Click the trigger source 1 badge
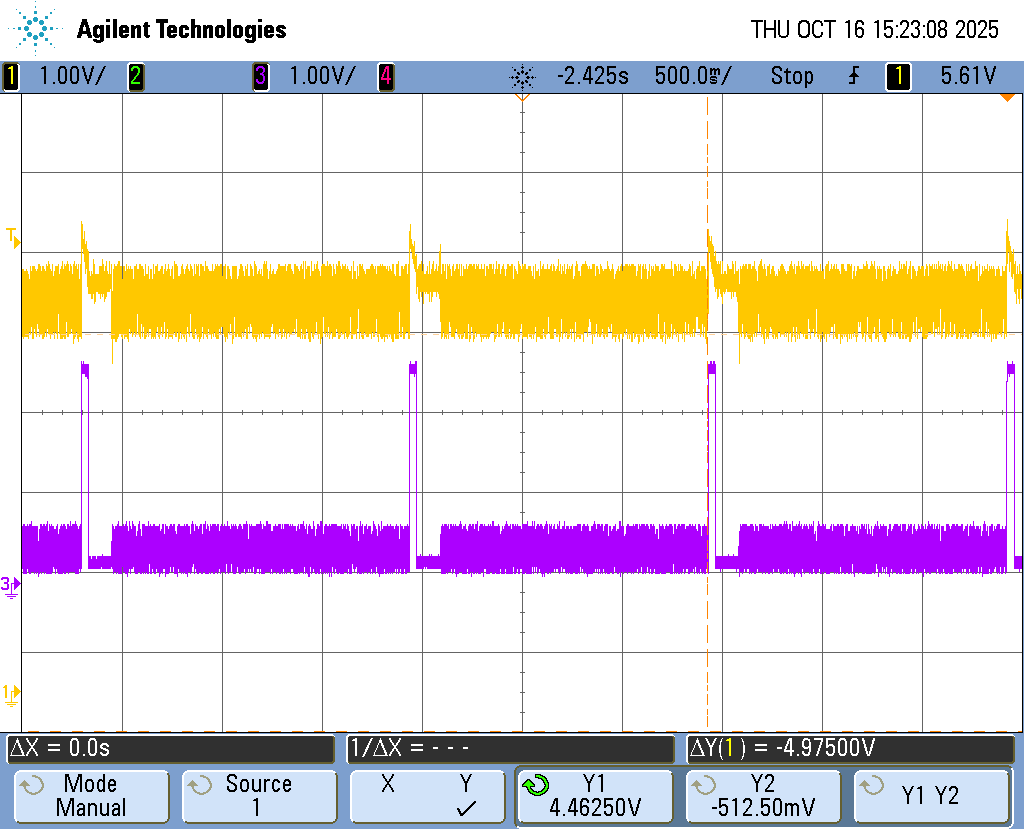 pos(898,76)
